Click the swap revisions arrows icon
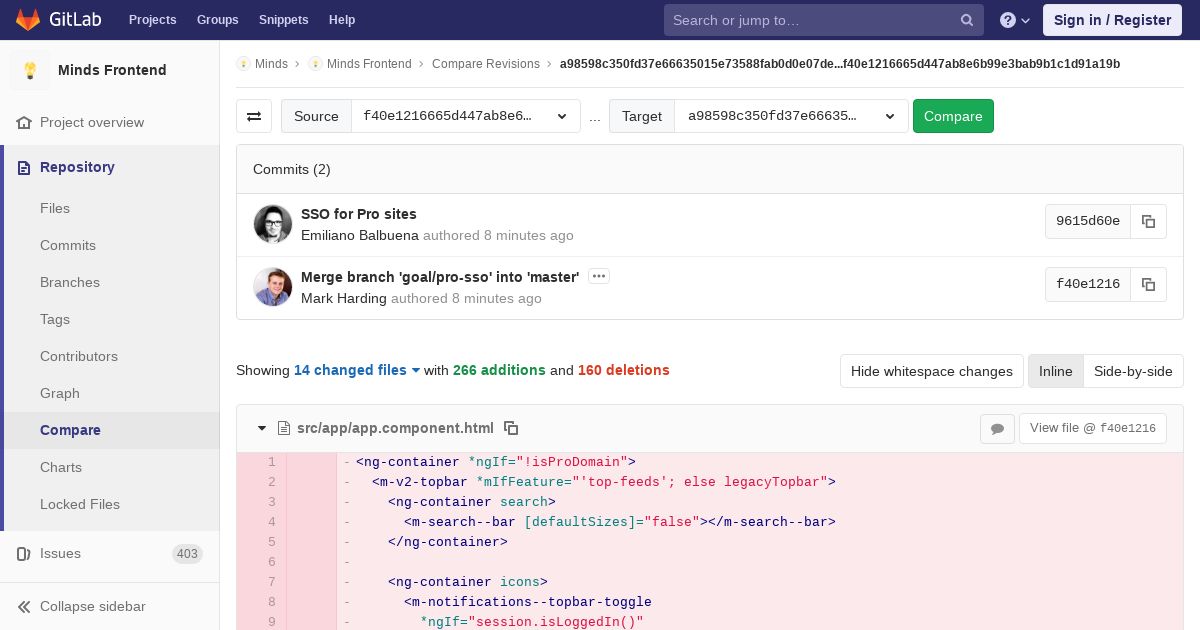 254,116
